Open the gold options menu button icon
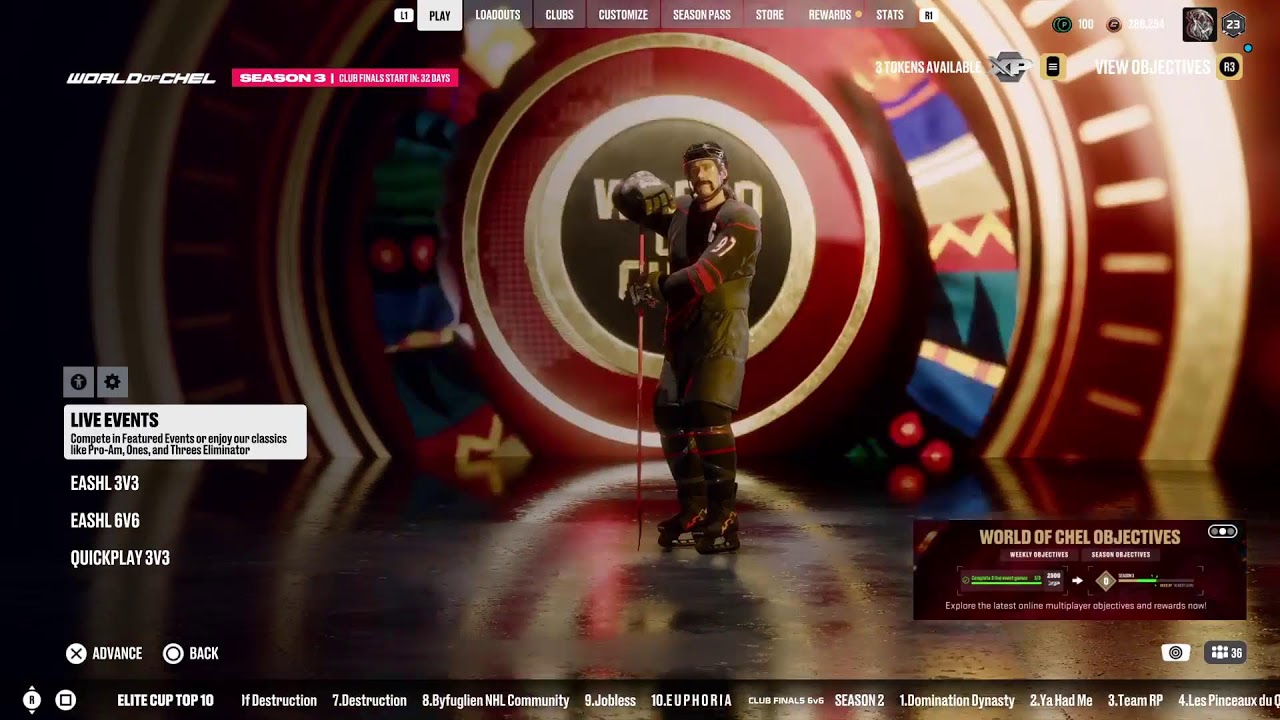The width and height of the screenshot is (1280, 720). coord(1052,67)
